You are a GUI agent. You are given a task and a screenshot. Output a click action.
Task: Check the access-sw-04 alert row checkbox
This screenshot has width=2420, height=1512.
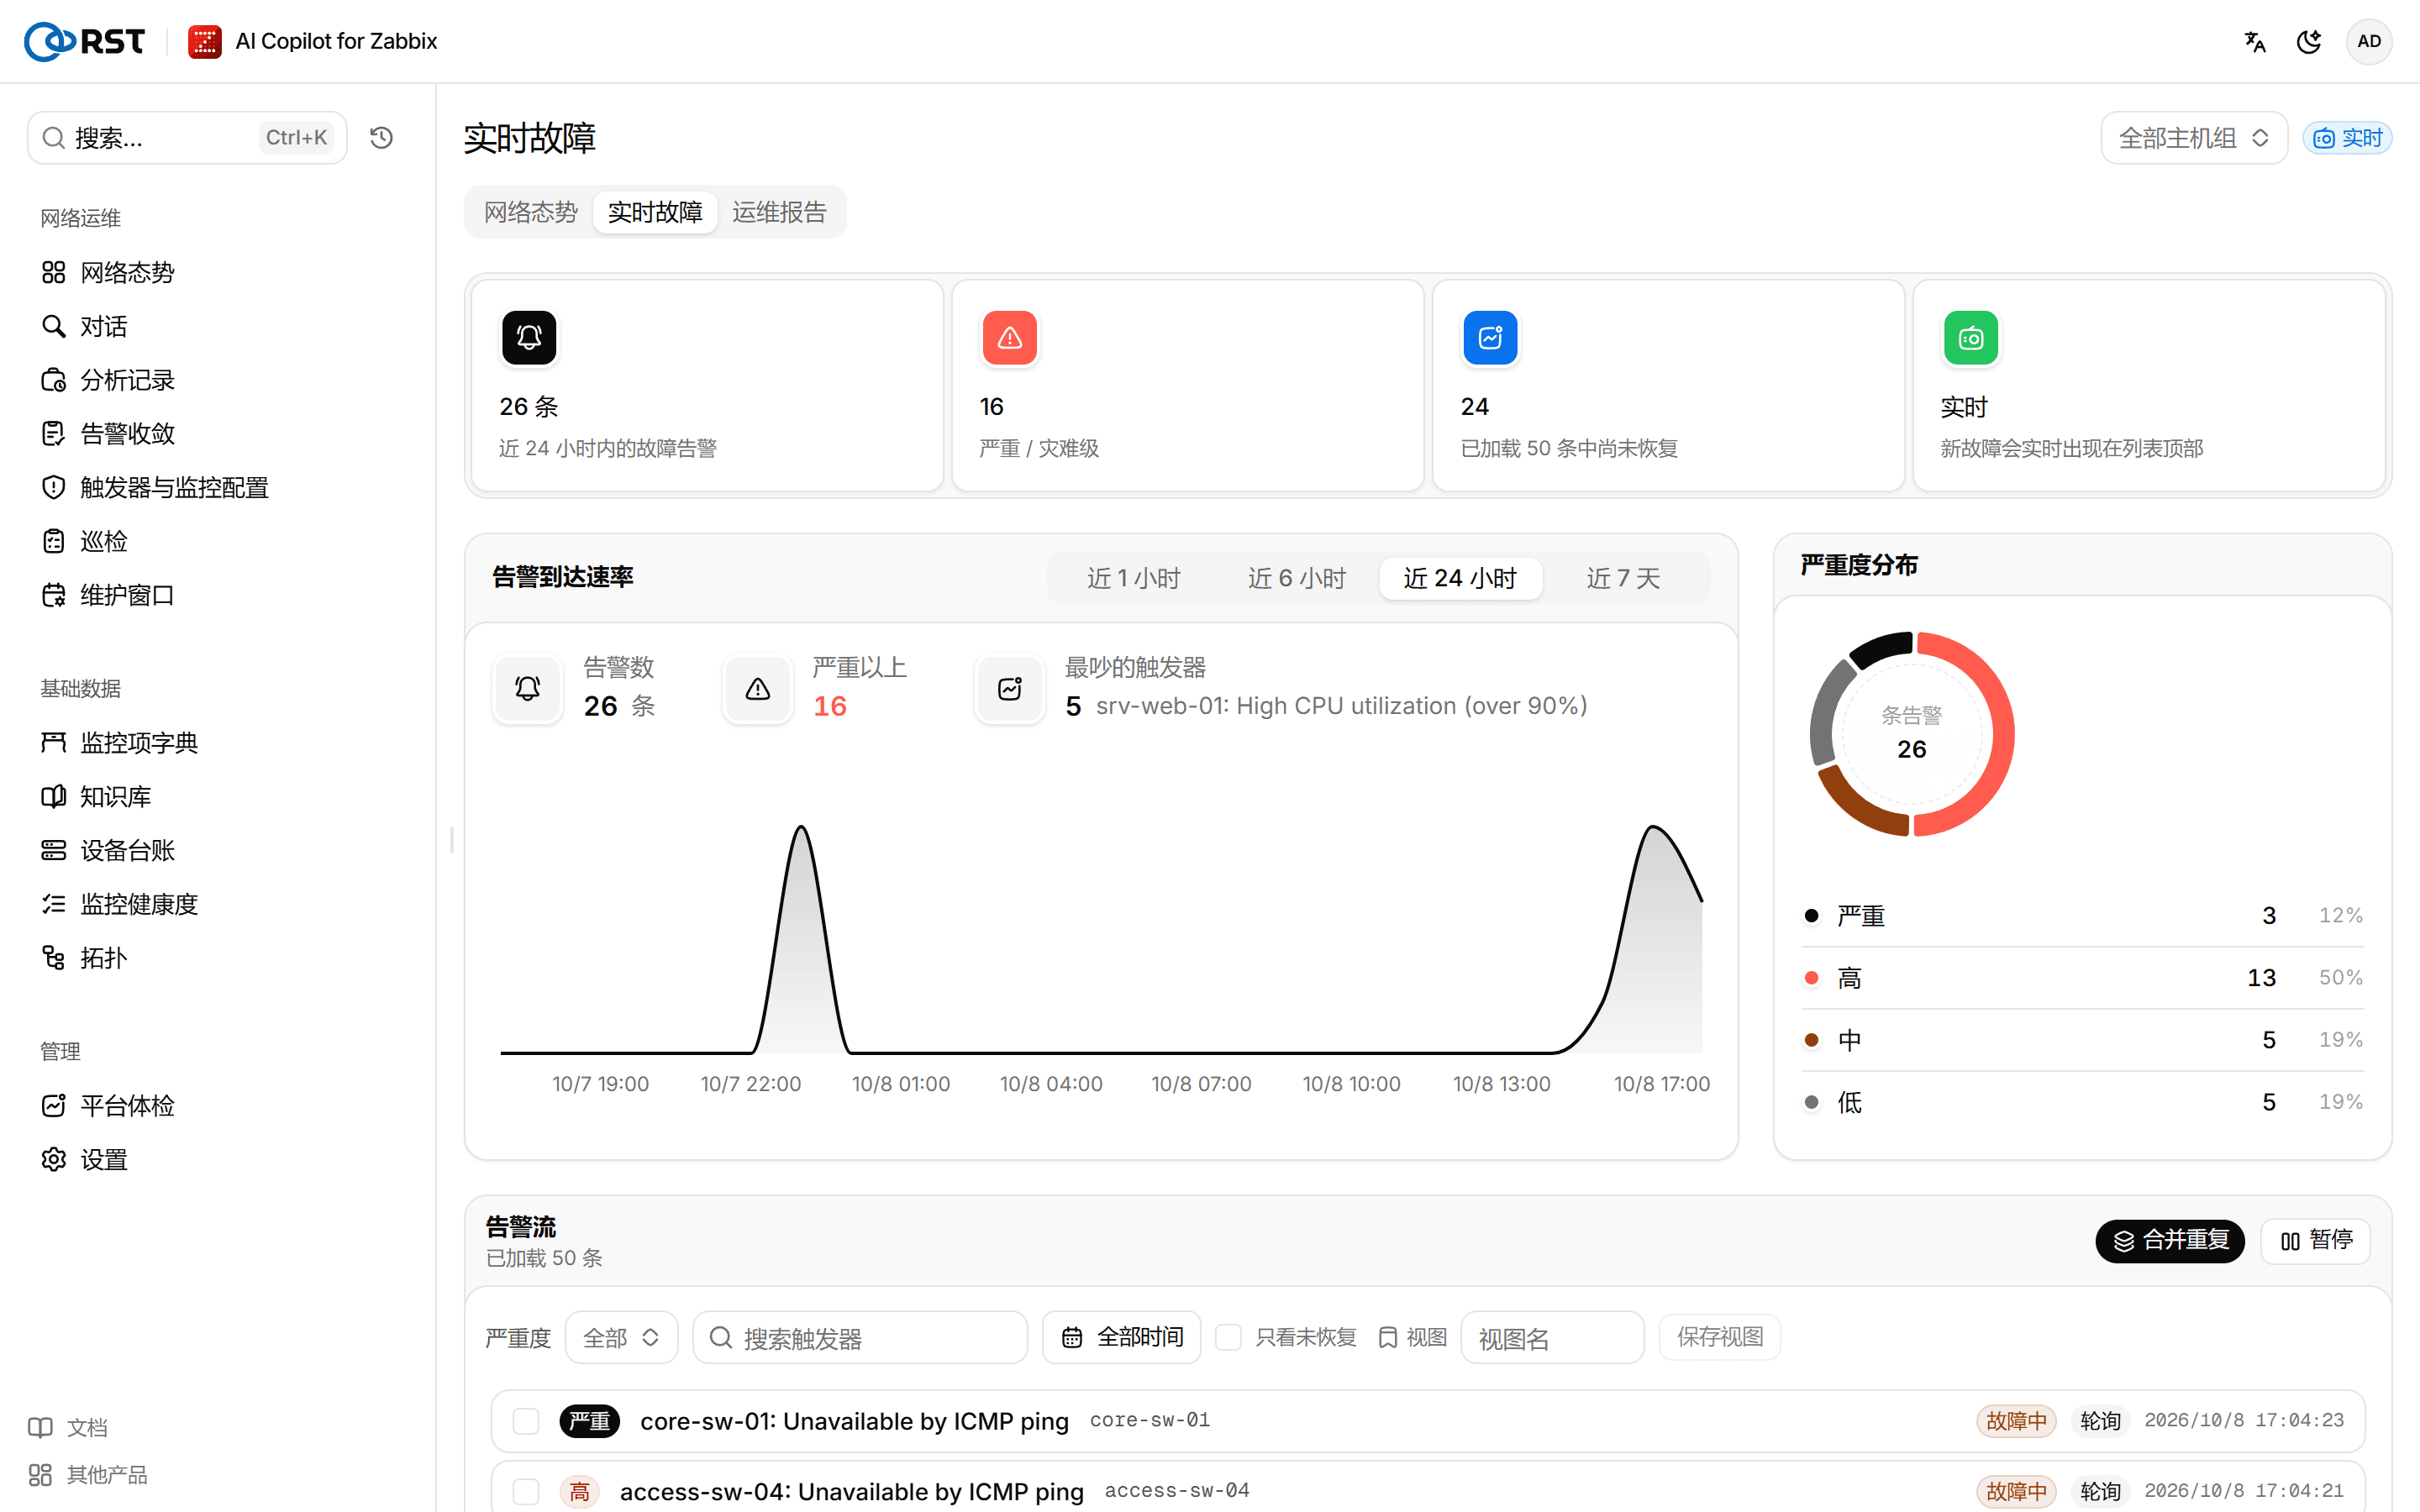(526, 1492)
